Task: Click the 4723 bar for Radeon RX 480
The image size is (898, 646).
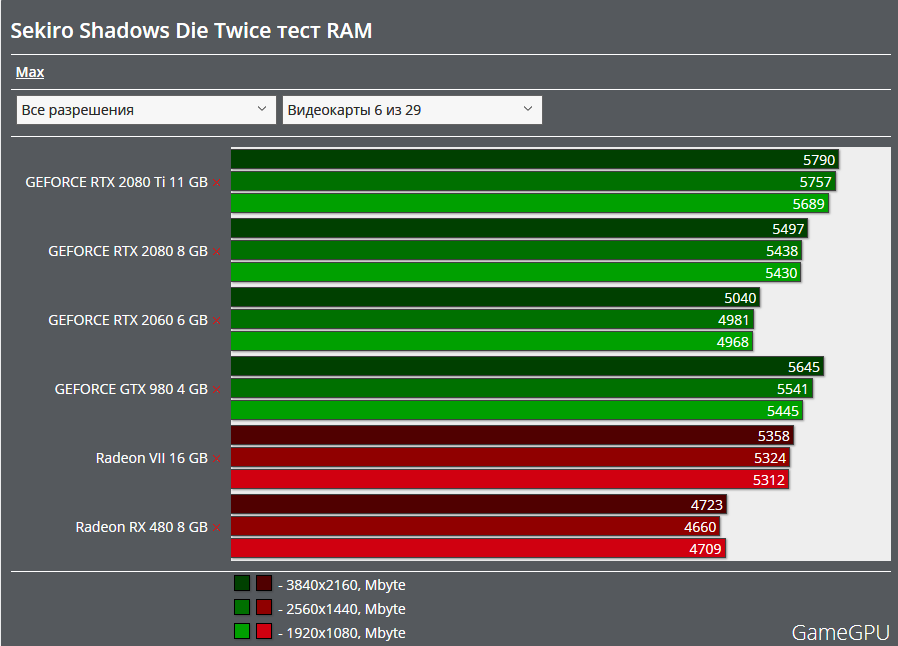Action: (479, 505)
